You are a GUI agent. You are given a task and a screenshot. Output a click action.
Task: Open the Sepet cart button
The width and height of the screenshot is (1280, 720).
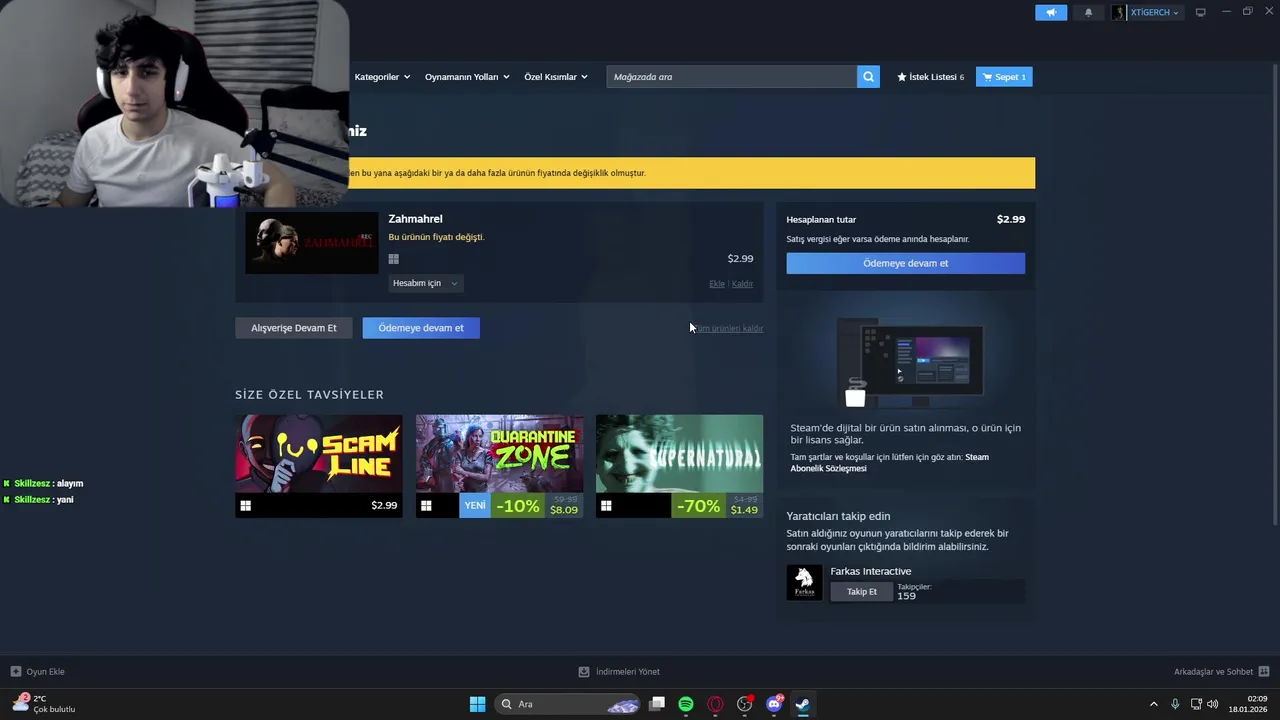(1004, 77)
